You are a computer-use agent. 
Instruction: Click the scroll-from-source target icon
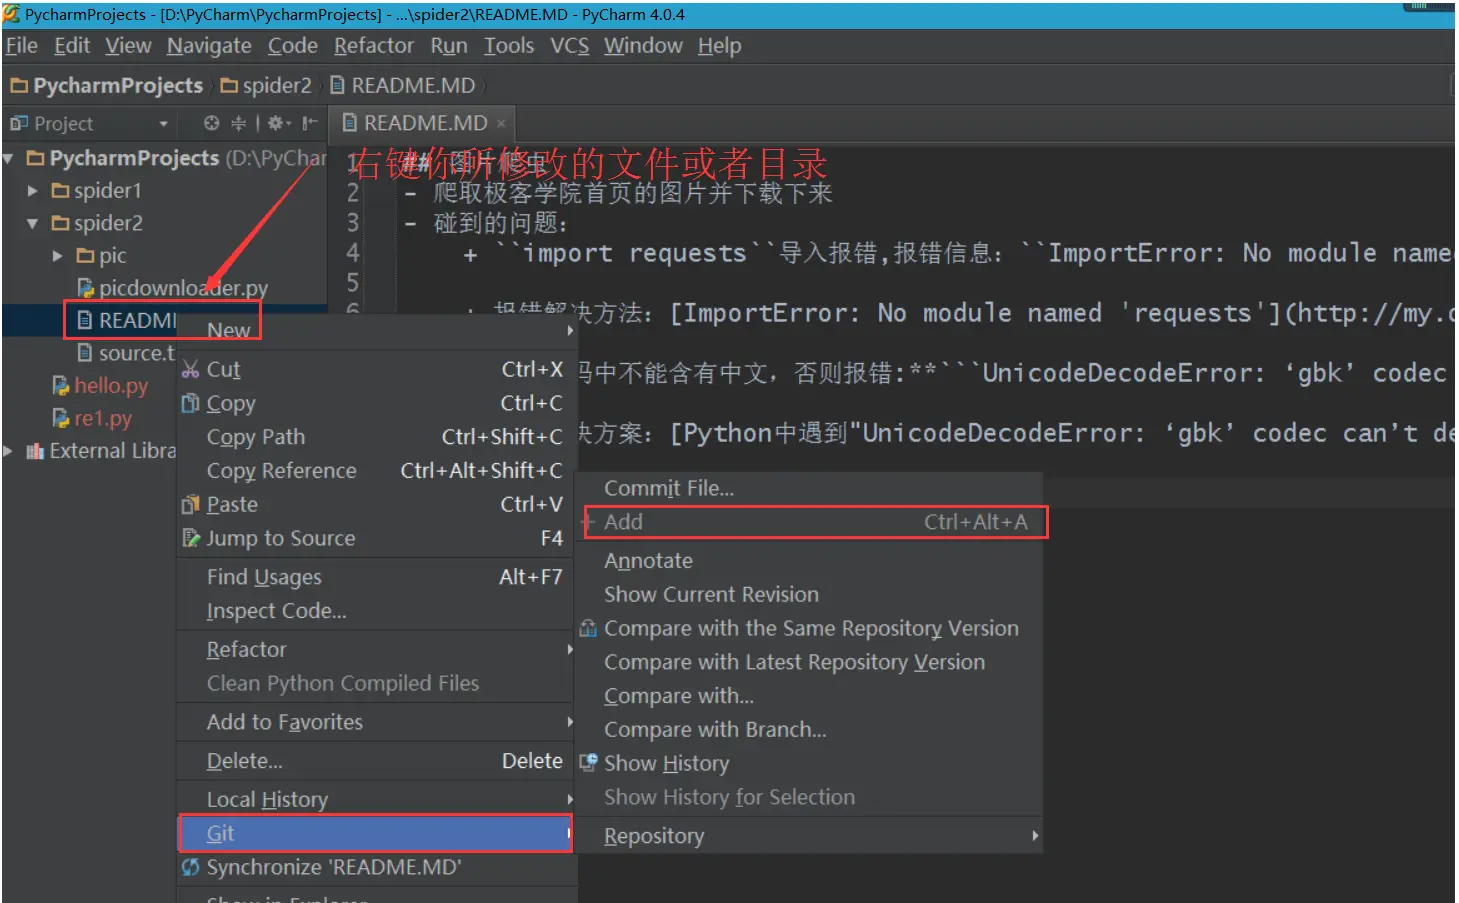point(211,123)
